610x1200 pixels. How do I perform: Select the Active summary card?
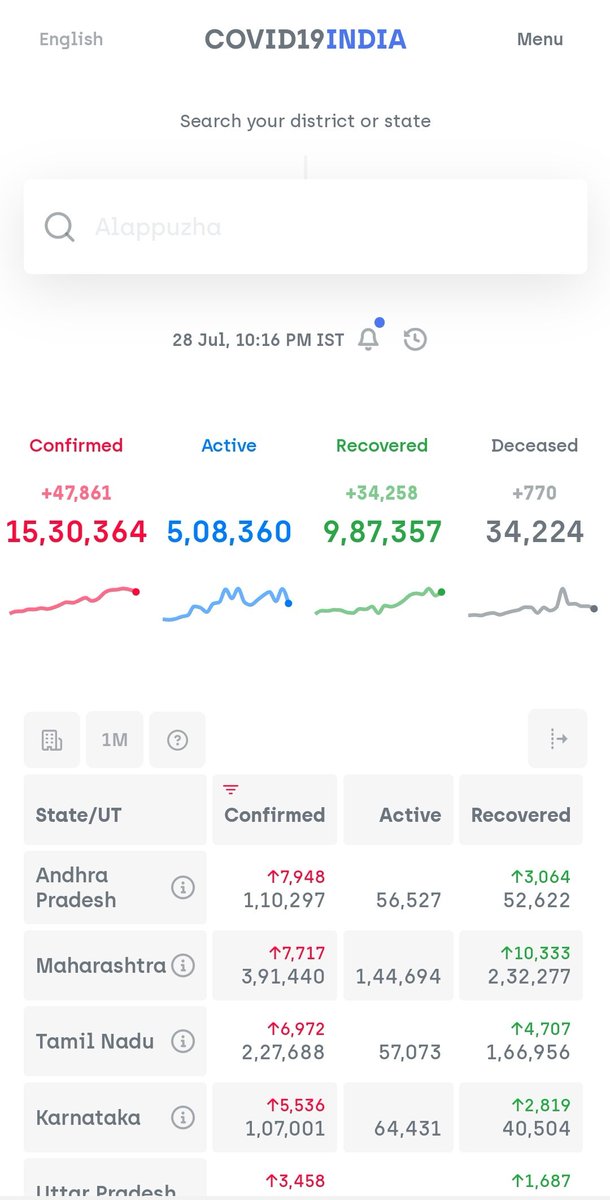(x=229, y=530)
